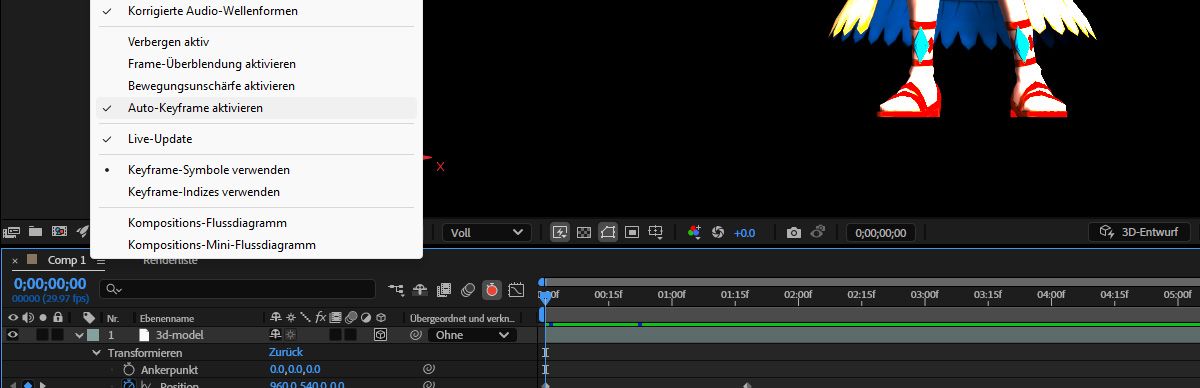This screenshot has height=388, width=1200.
Task: Click lock column header icon
Action: click(58, 318)
